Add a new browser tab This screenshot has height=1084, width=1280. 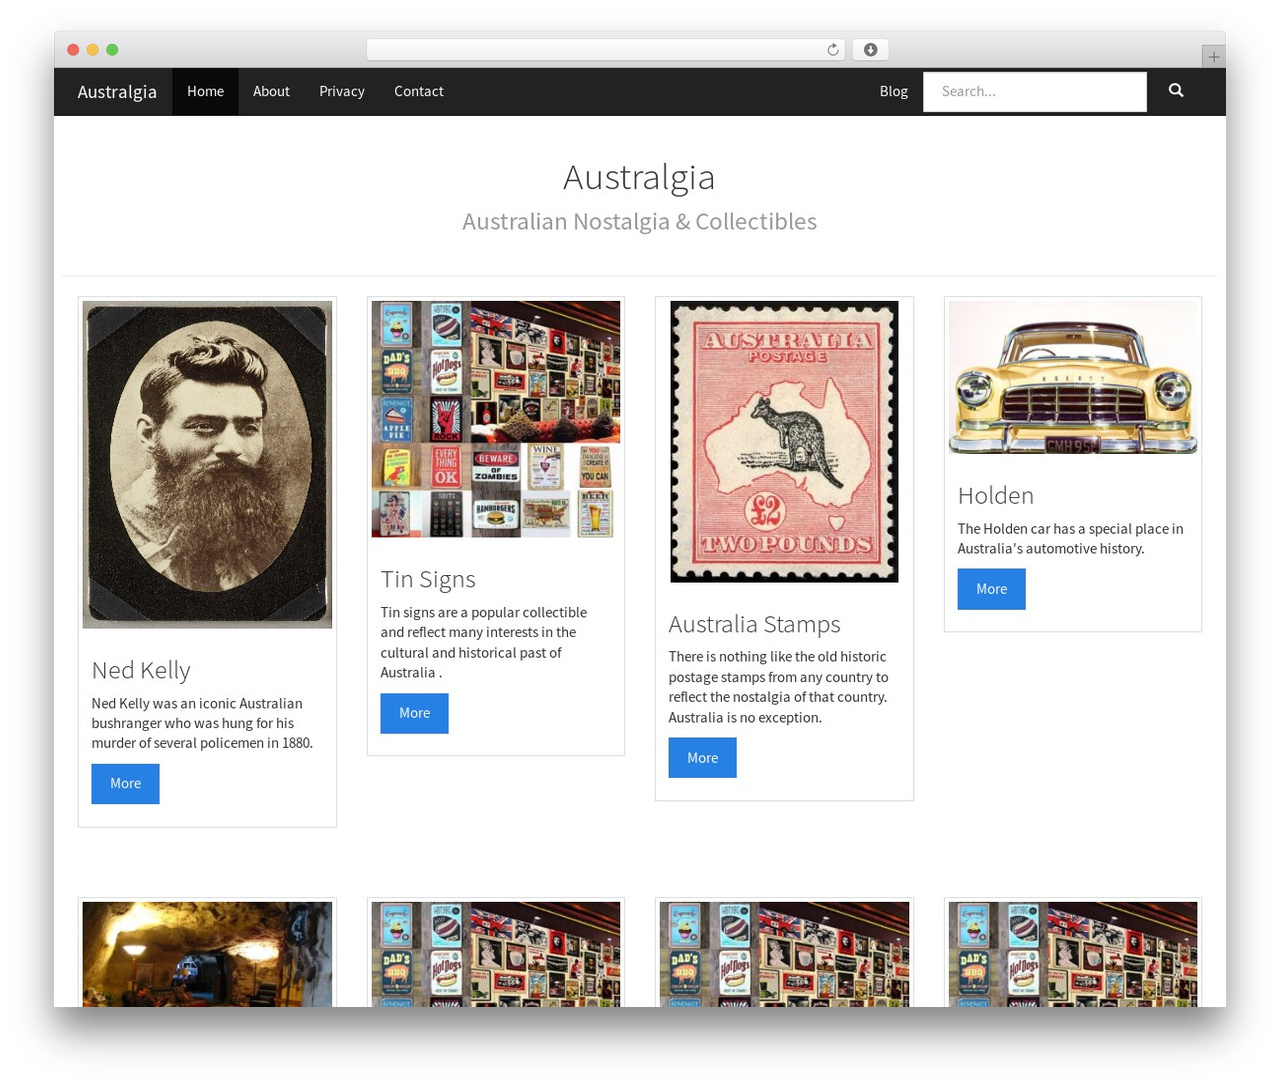coord(1213,57)
